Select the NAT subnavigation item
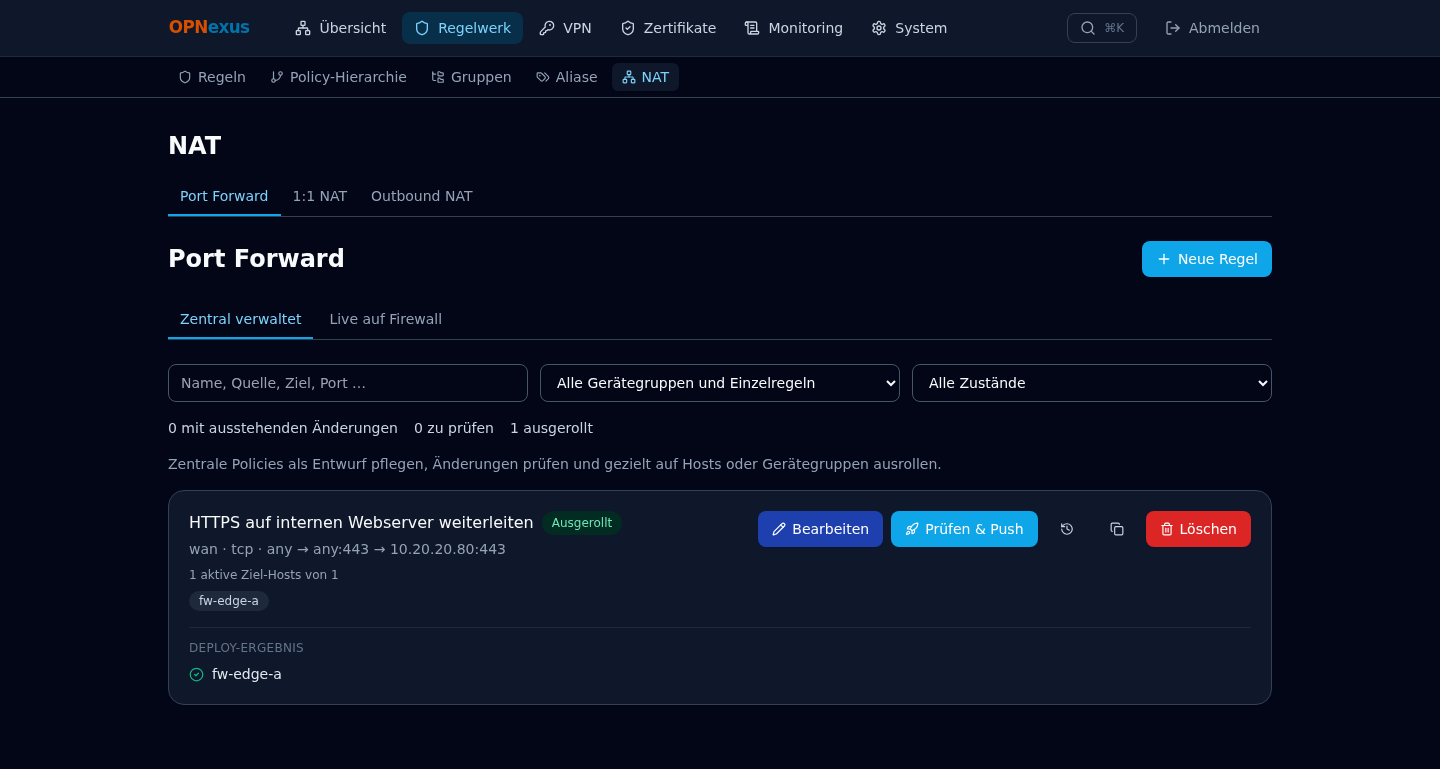Image resolution: width=1440 pixels, height=769 pixels. [x=645, y=77]
